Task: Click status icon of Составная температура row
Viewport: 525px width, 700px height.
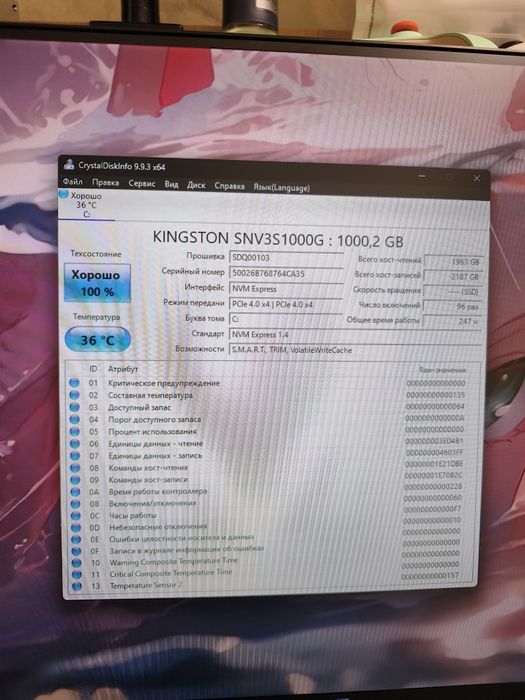Action: pyautogui.click(x=74, y=395)
